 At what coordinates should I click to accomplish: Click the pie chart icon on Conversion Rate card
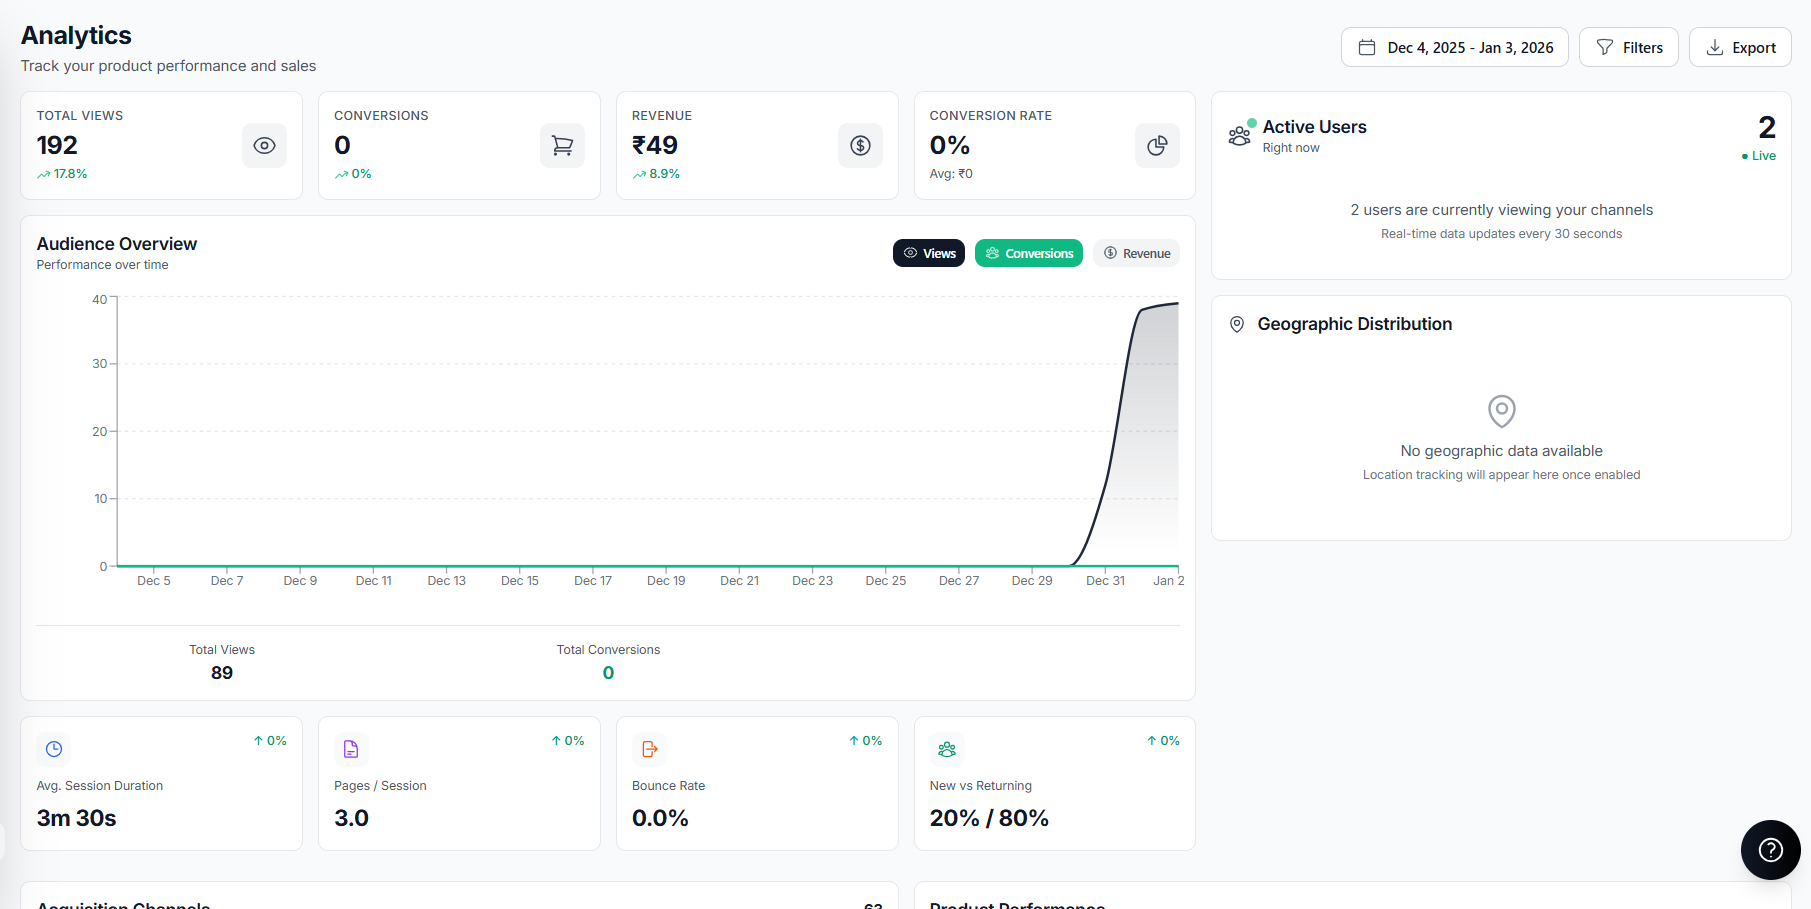pos(1157,145)
